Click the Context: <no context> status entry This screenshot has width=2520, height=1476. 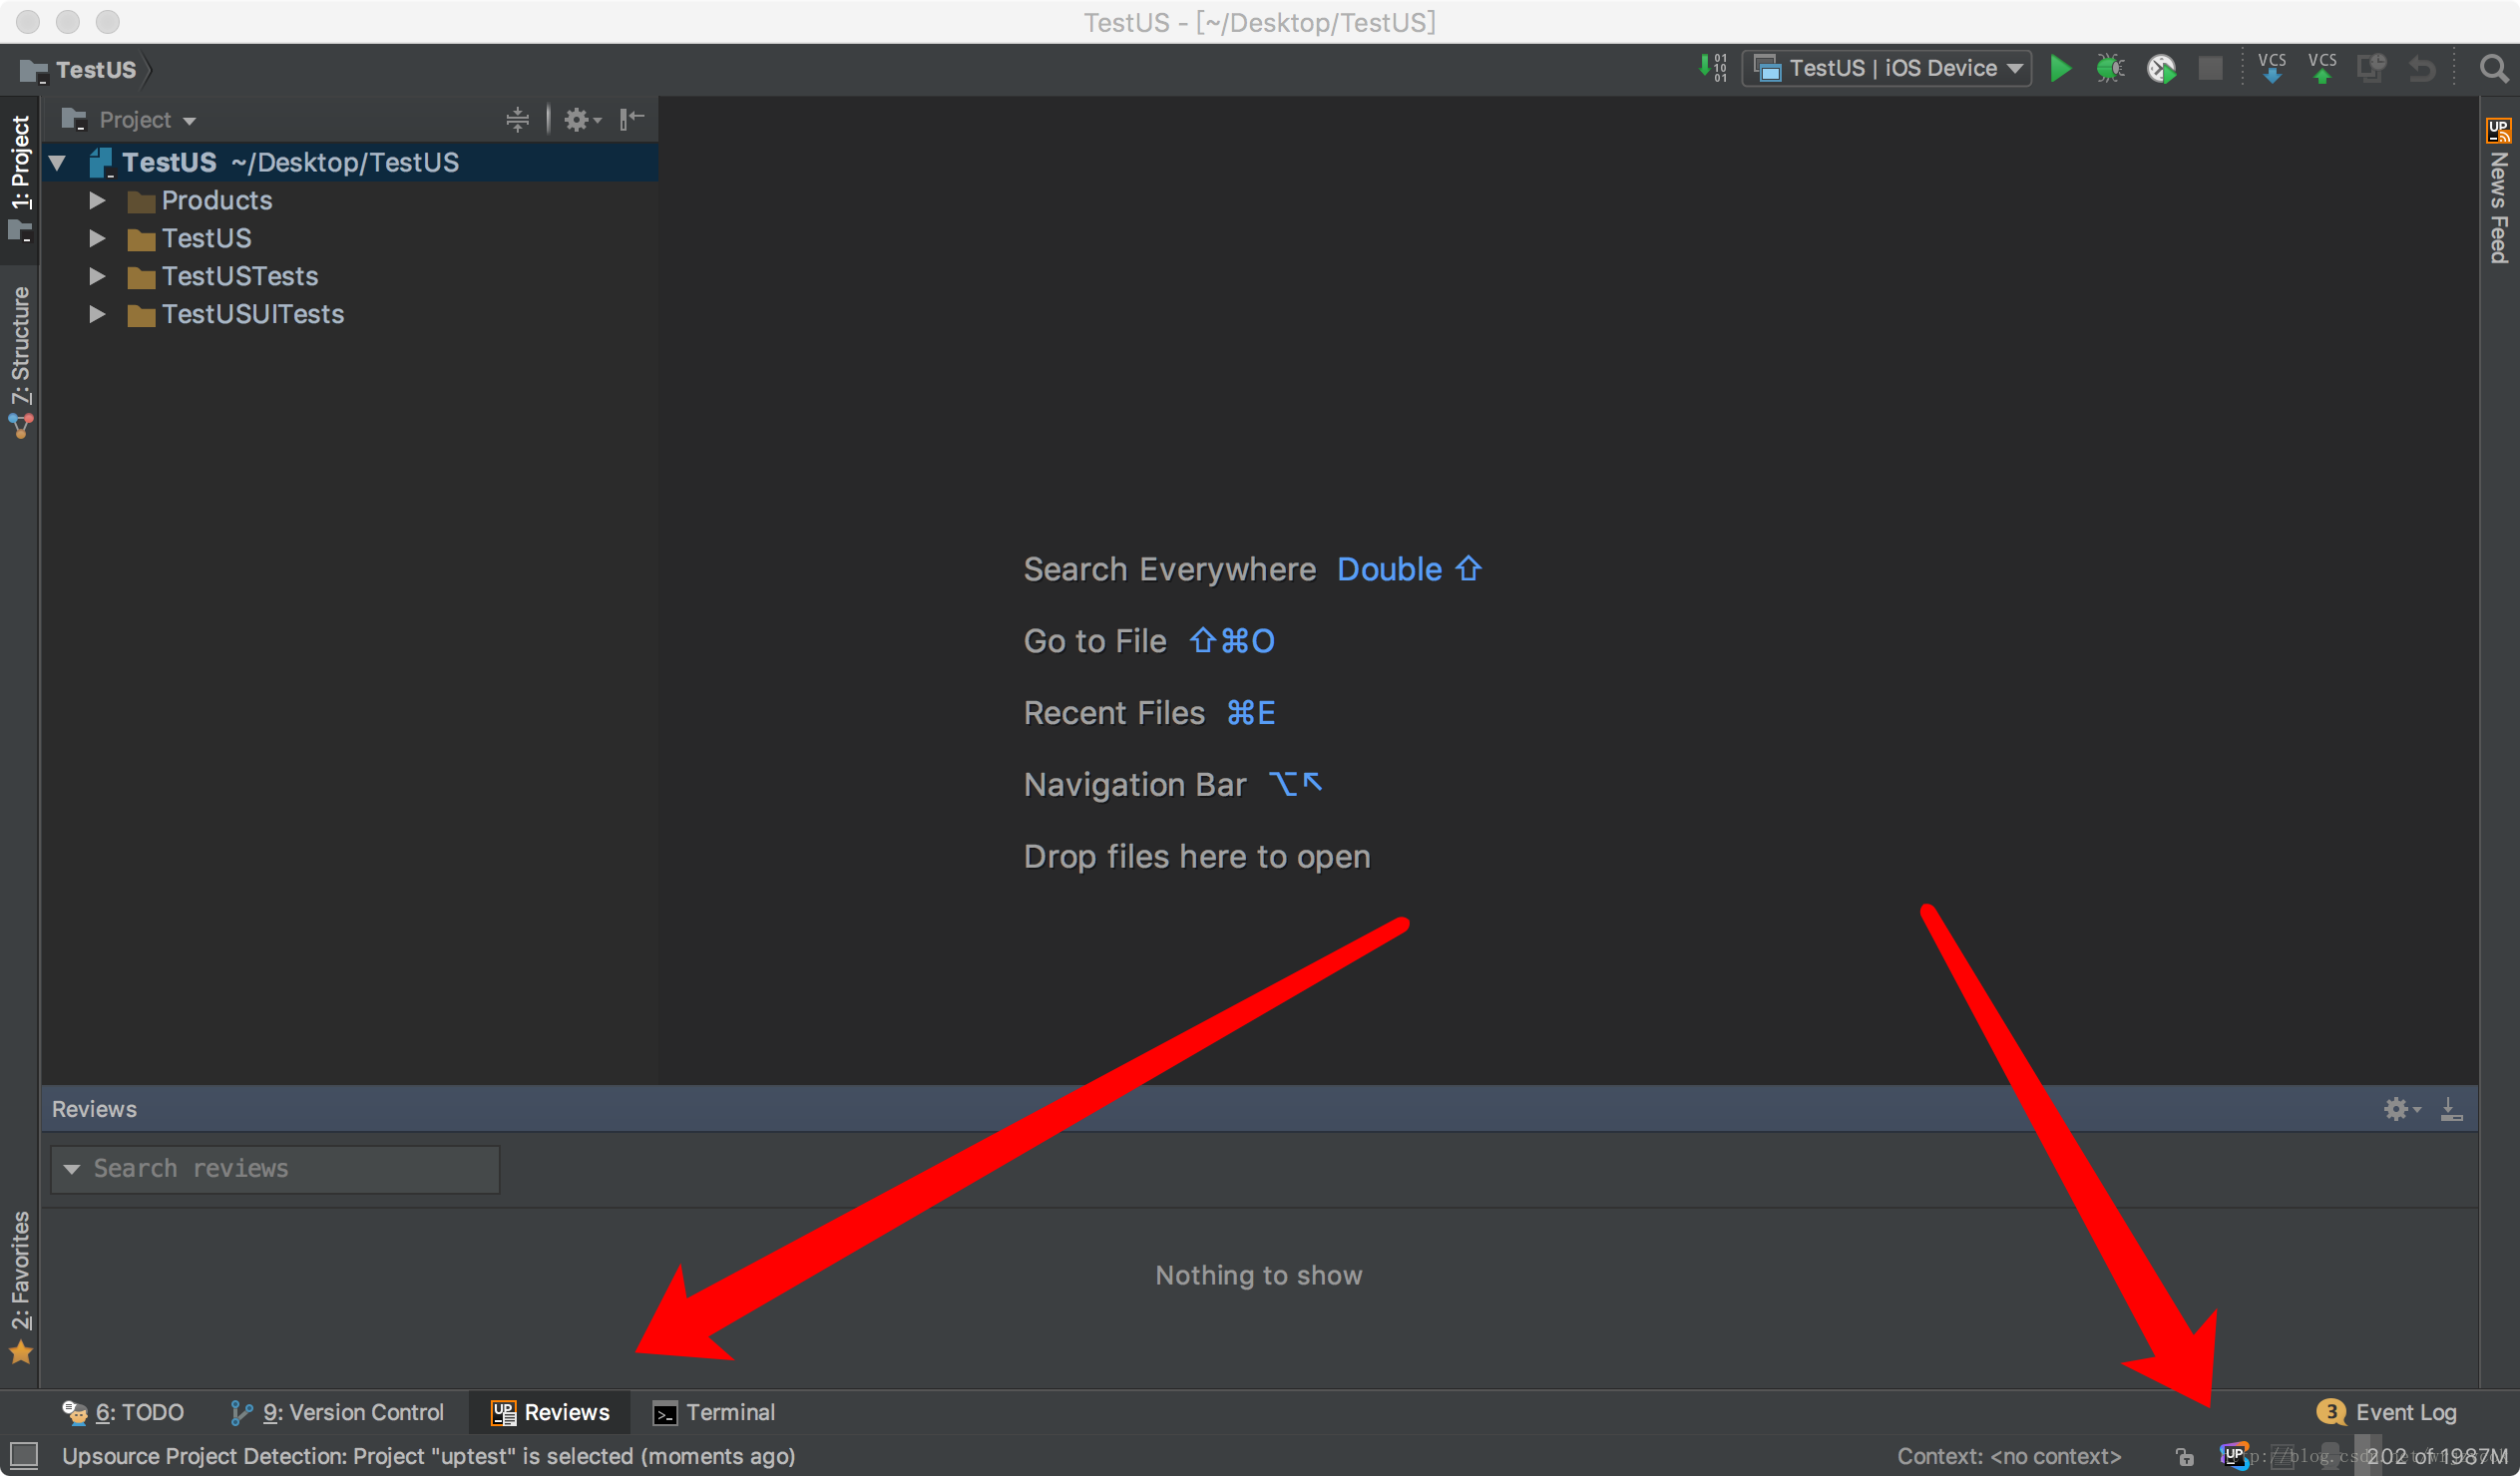tap(2010, 1456)
